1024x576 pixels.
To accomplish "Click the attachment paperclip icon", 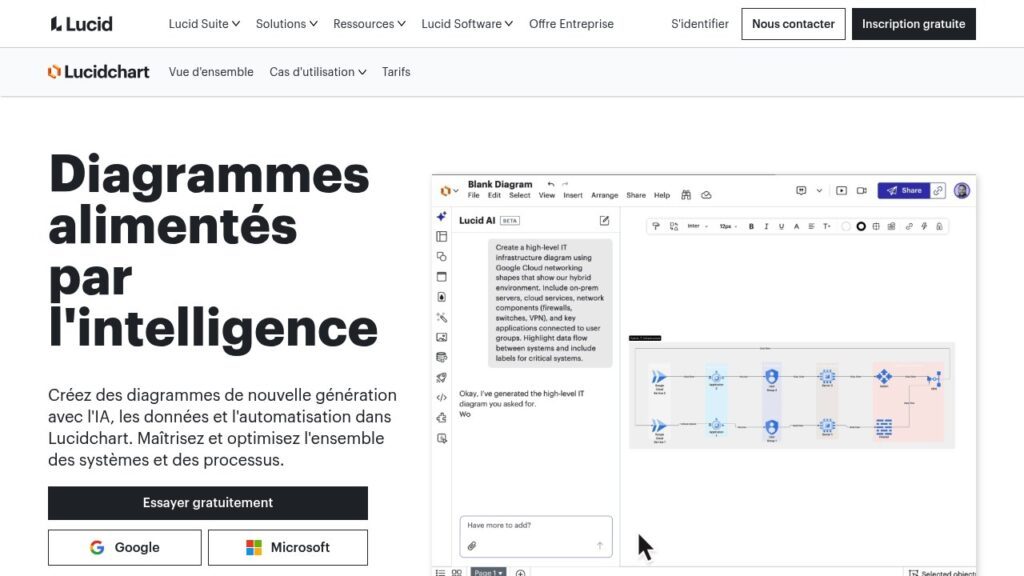I will [472, 545].
